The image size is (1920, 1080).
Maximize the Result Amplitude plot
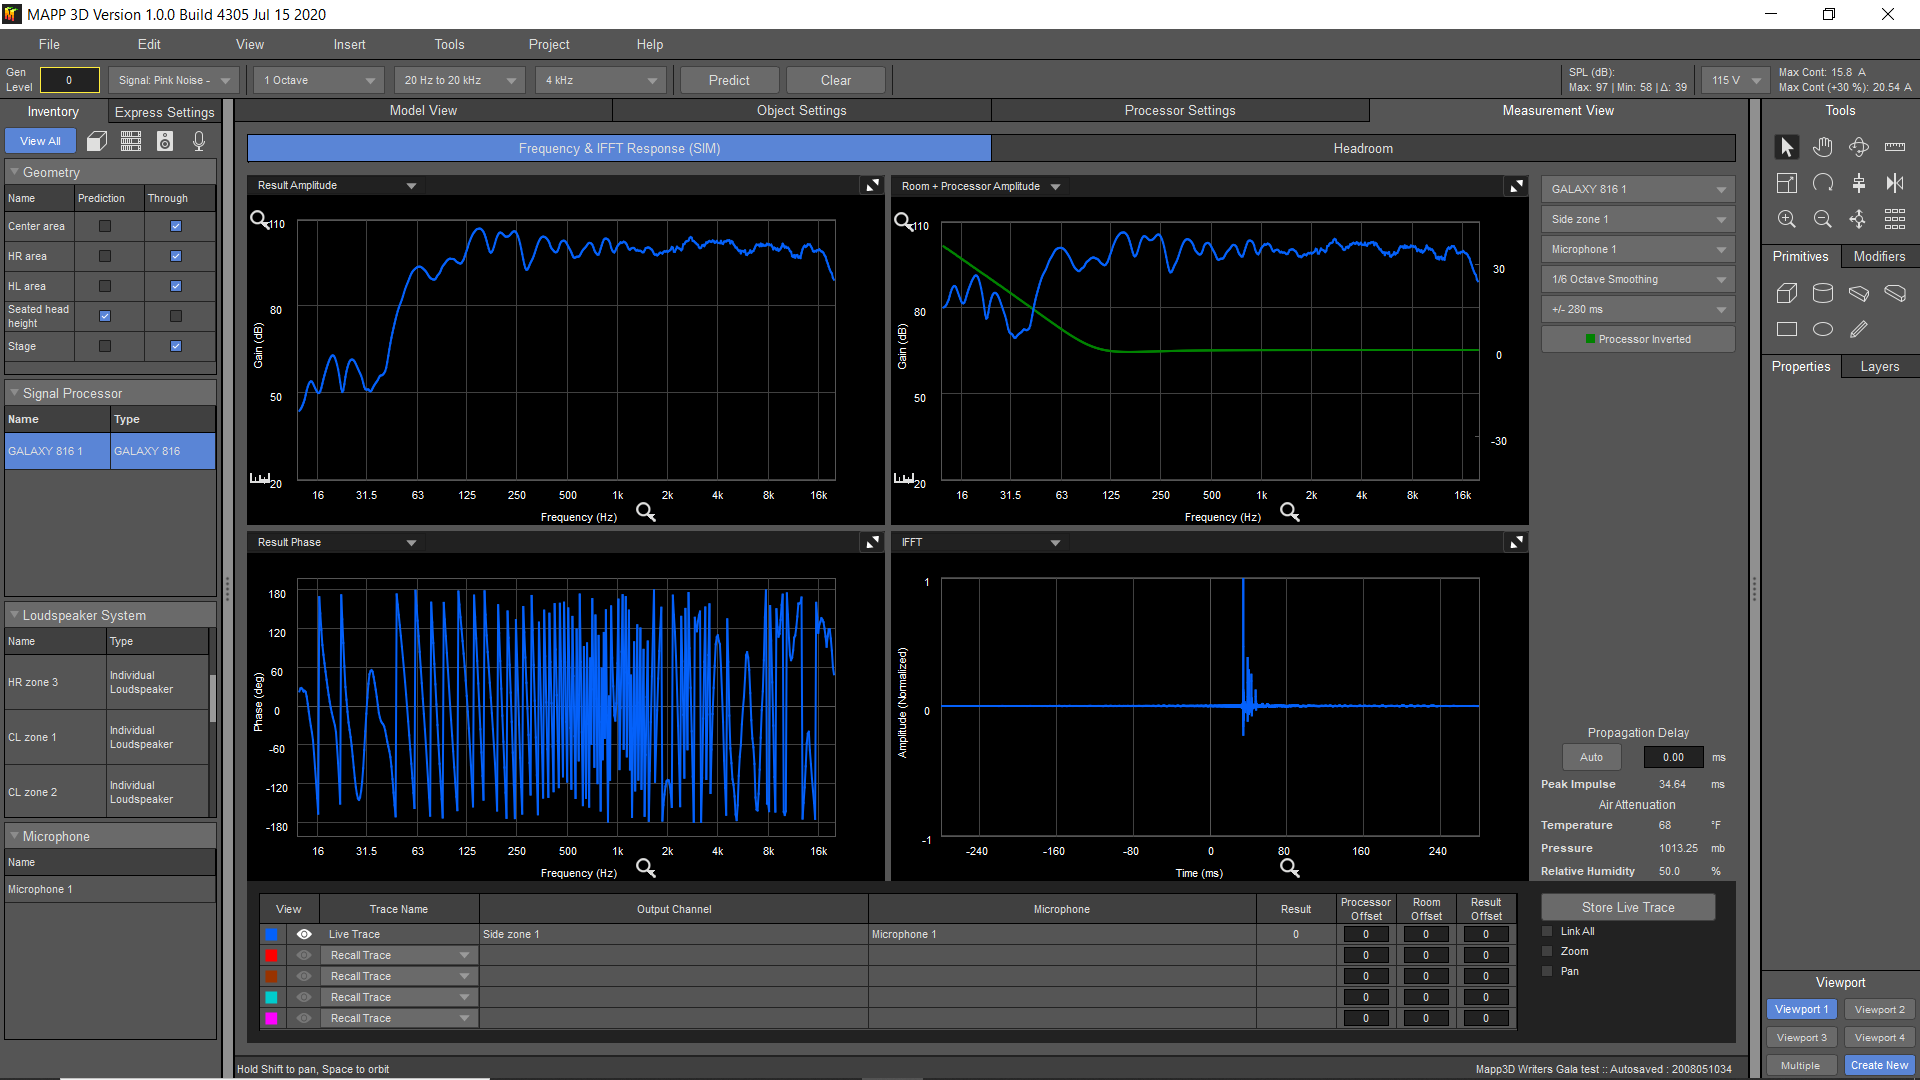coord(873,185)
